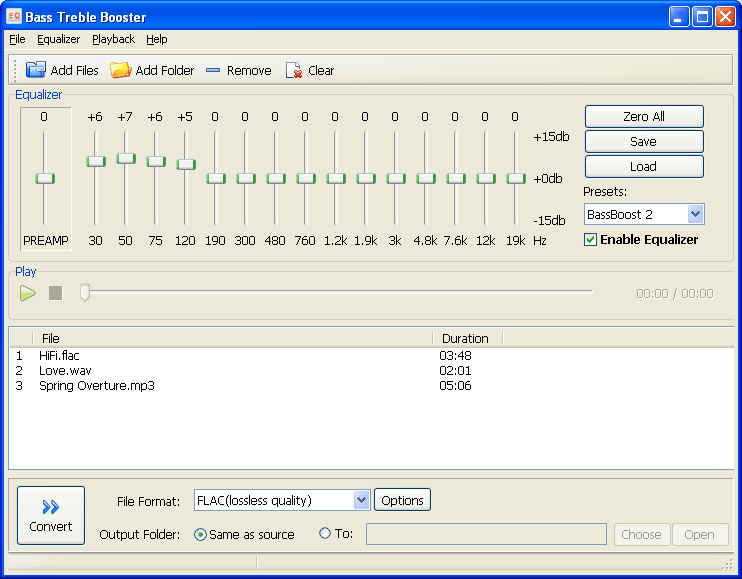Choose the To: output folder radio option
The image size is (742, 579).
point(325,534)
